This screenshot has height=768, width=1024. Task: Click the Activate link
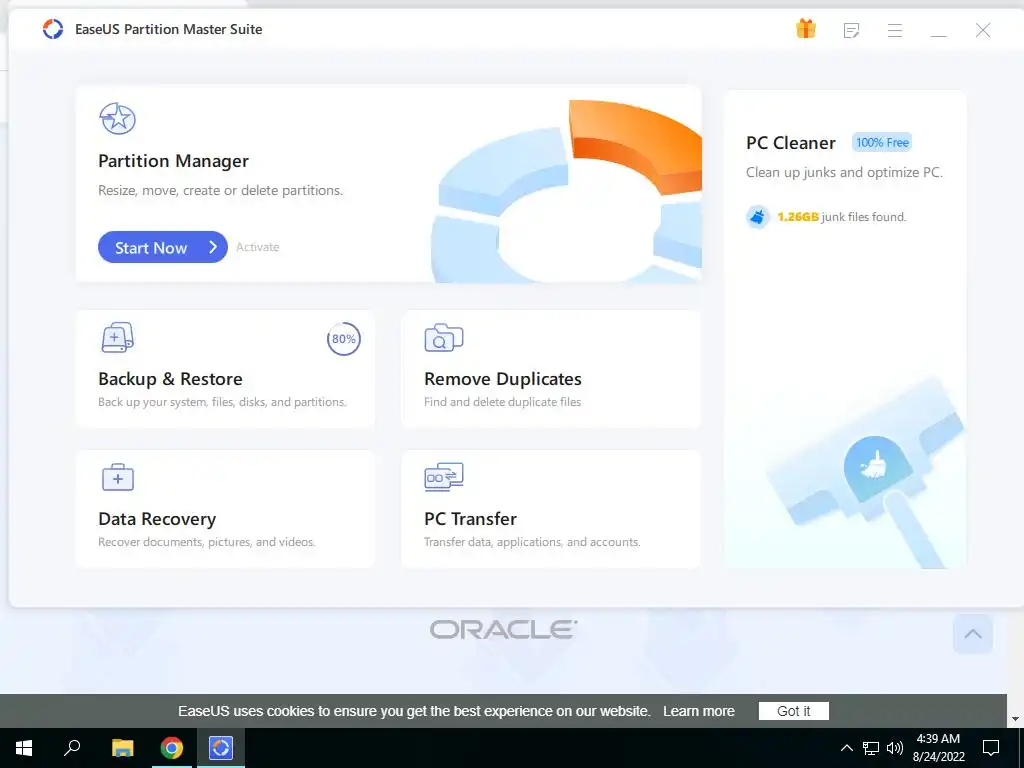pyautogui.click(x=257, y=247)
